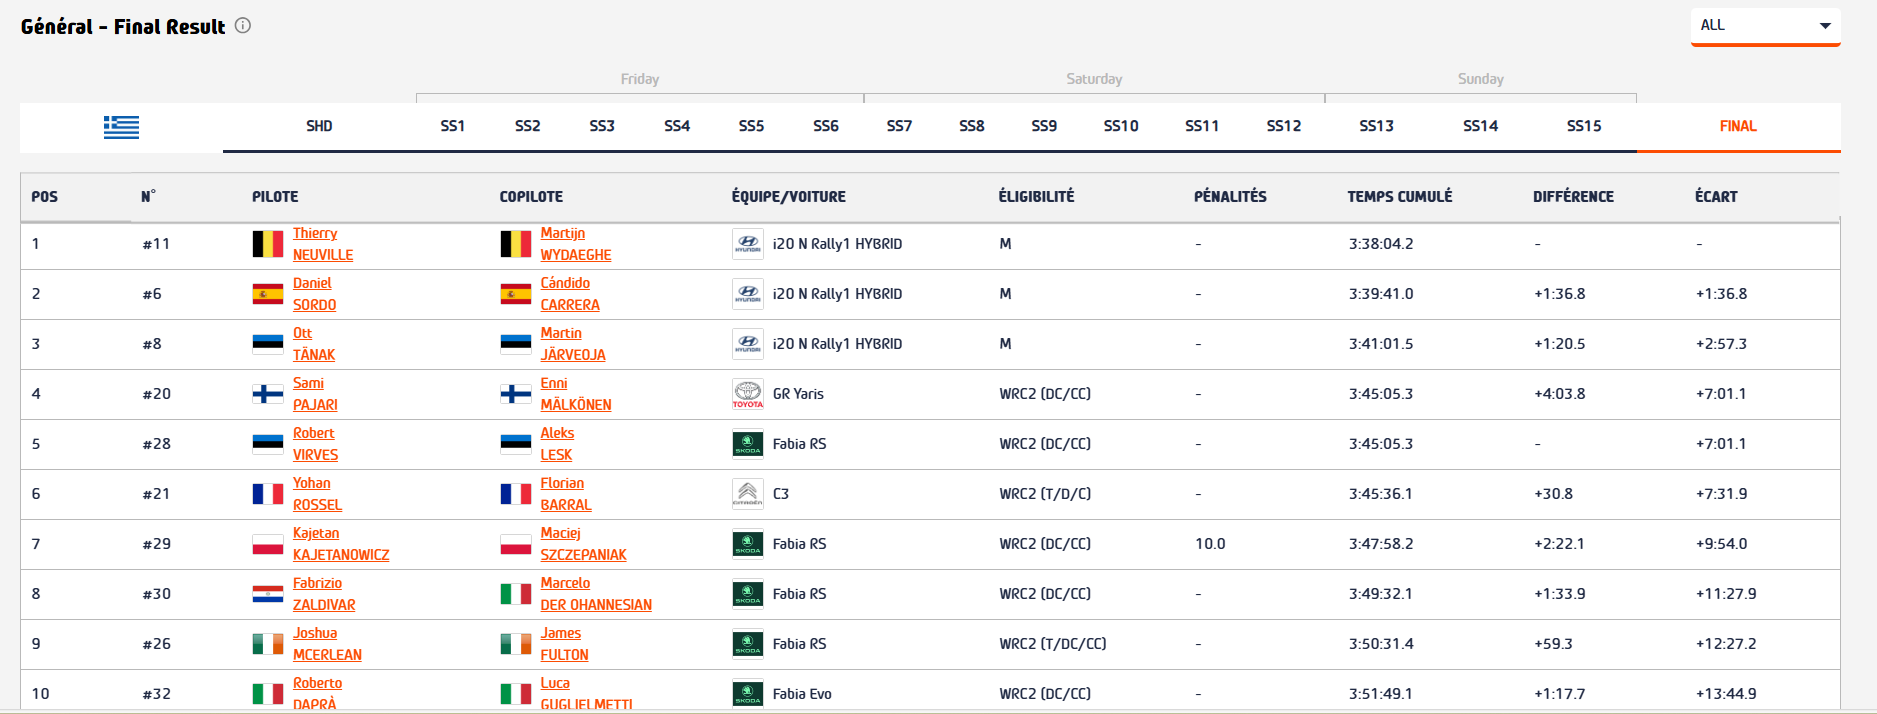Viewport: 1877px width, 714px height.
Task: Click the Greece flag icon tab
Action: pos(121,127)
